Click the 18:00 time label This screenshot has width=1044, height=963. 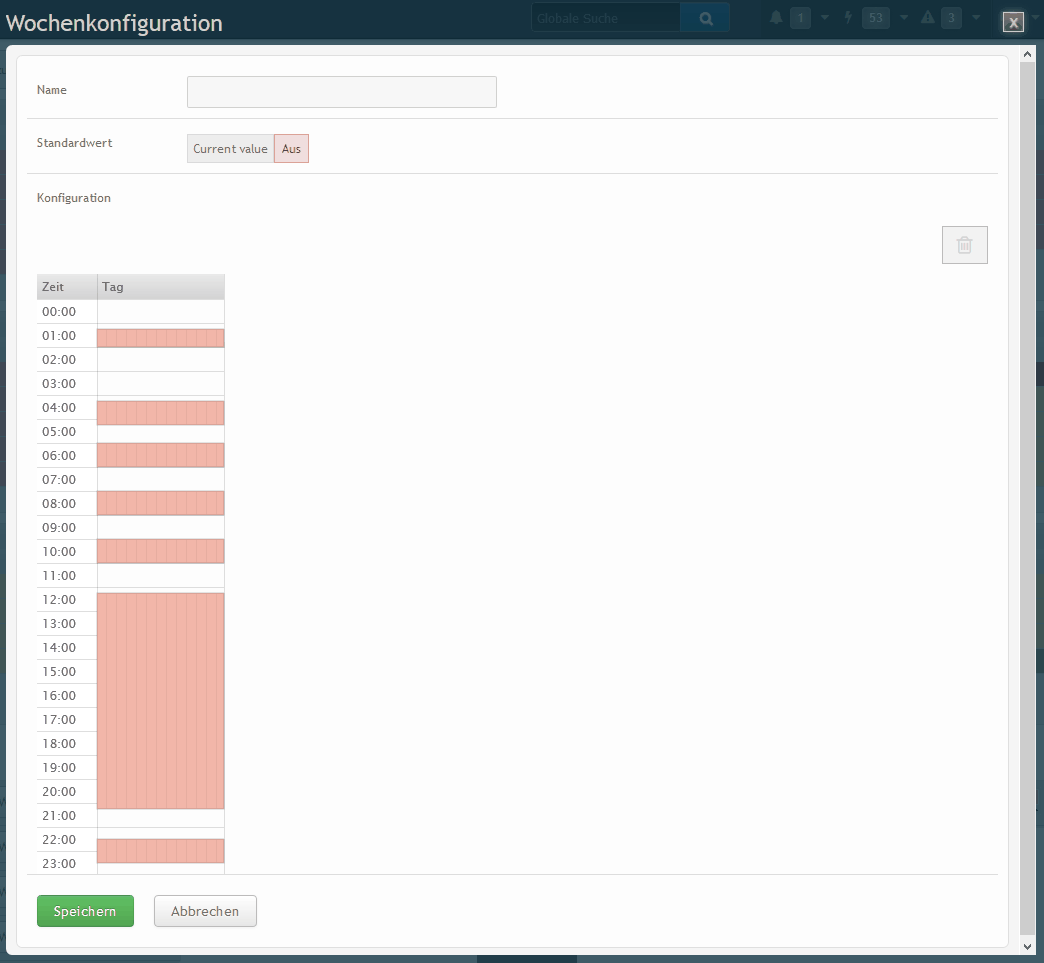pos(59,743)
